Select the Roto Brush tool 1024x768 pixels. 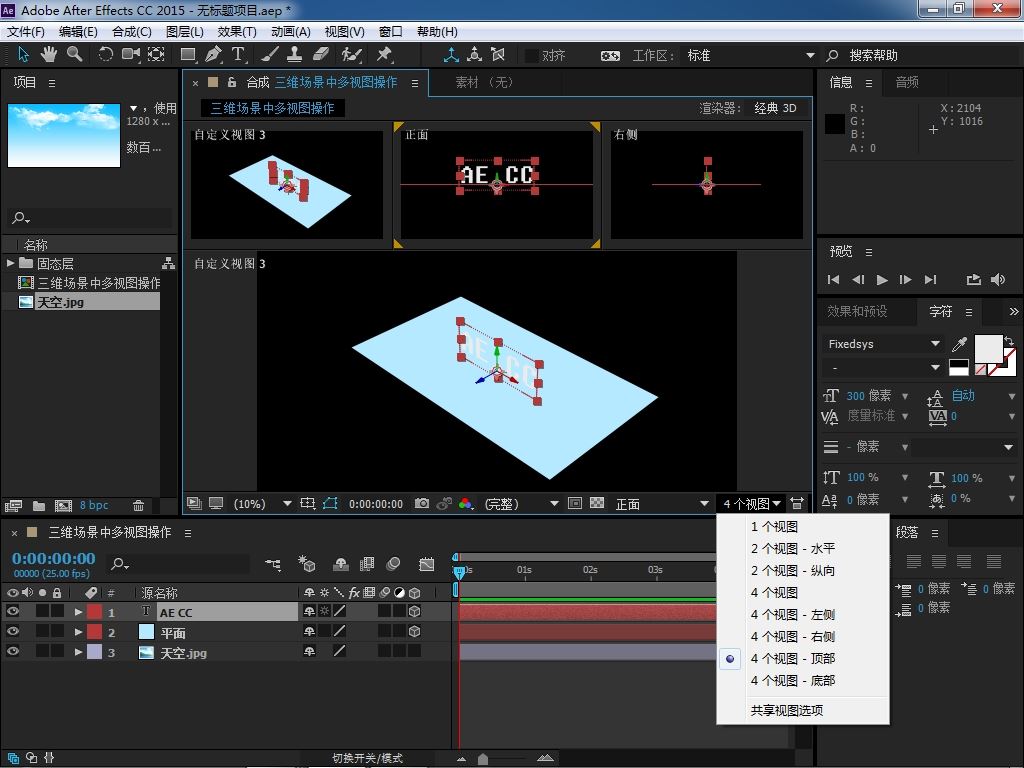click(x=351, y=55)
